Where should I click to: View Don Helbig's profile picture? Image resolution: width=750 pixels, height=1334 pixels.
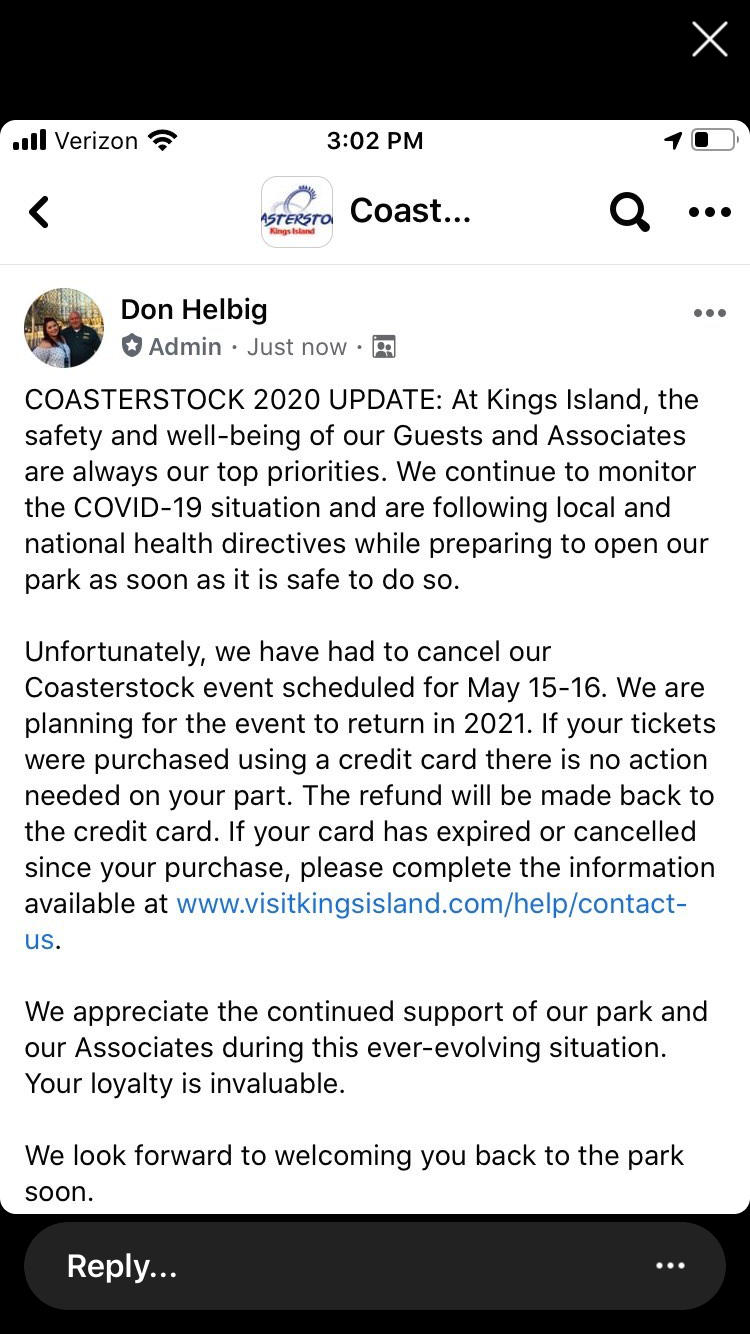coord(64,328)
